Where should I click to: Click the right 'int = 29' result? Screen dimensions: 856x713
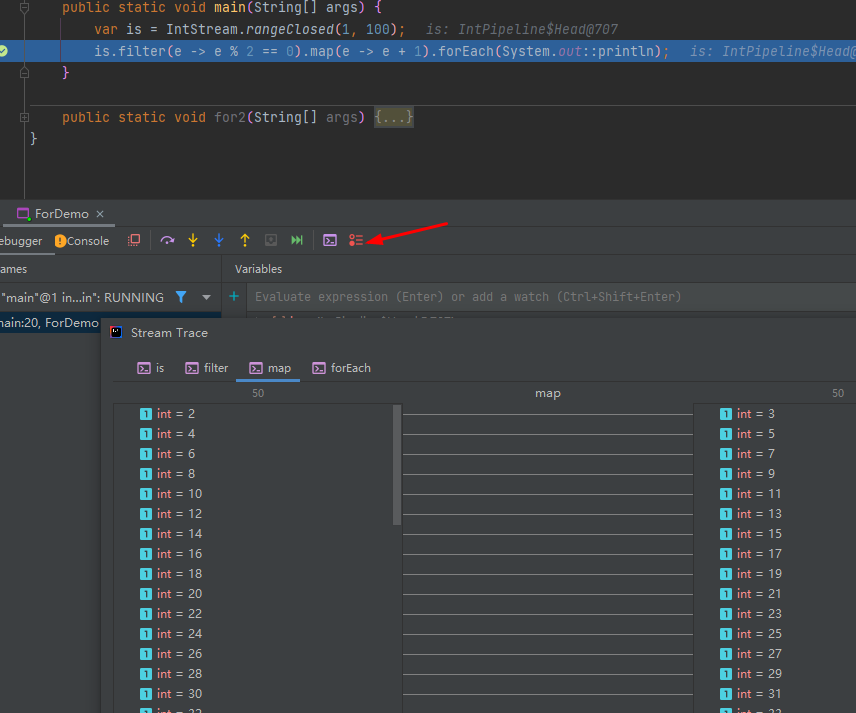tap(751, 674)
